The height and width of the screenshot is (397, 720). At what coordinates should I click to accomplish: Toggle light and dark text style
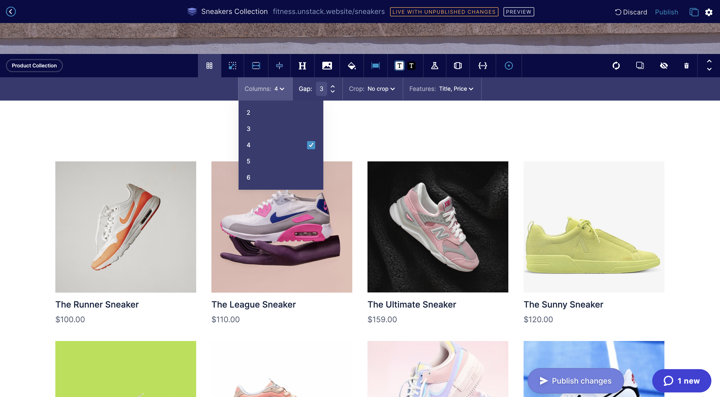click(x=405, y=66)
